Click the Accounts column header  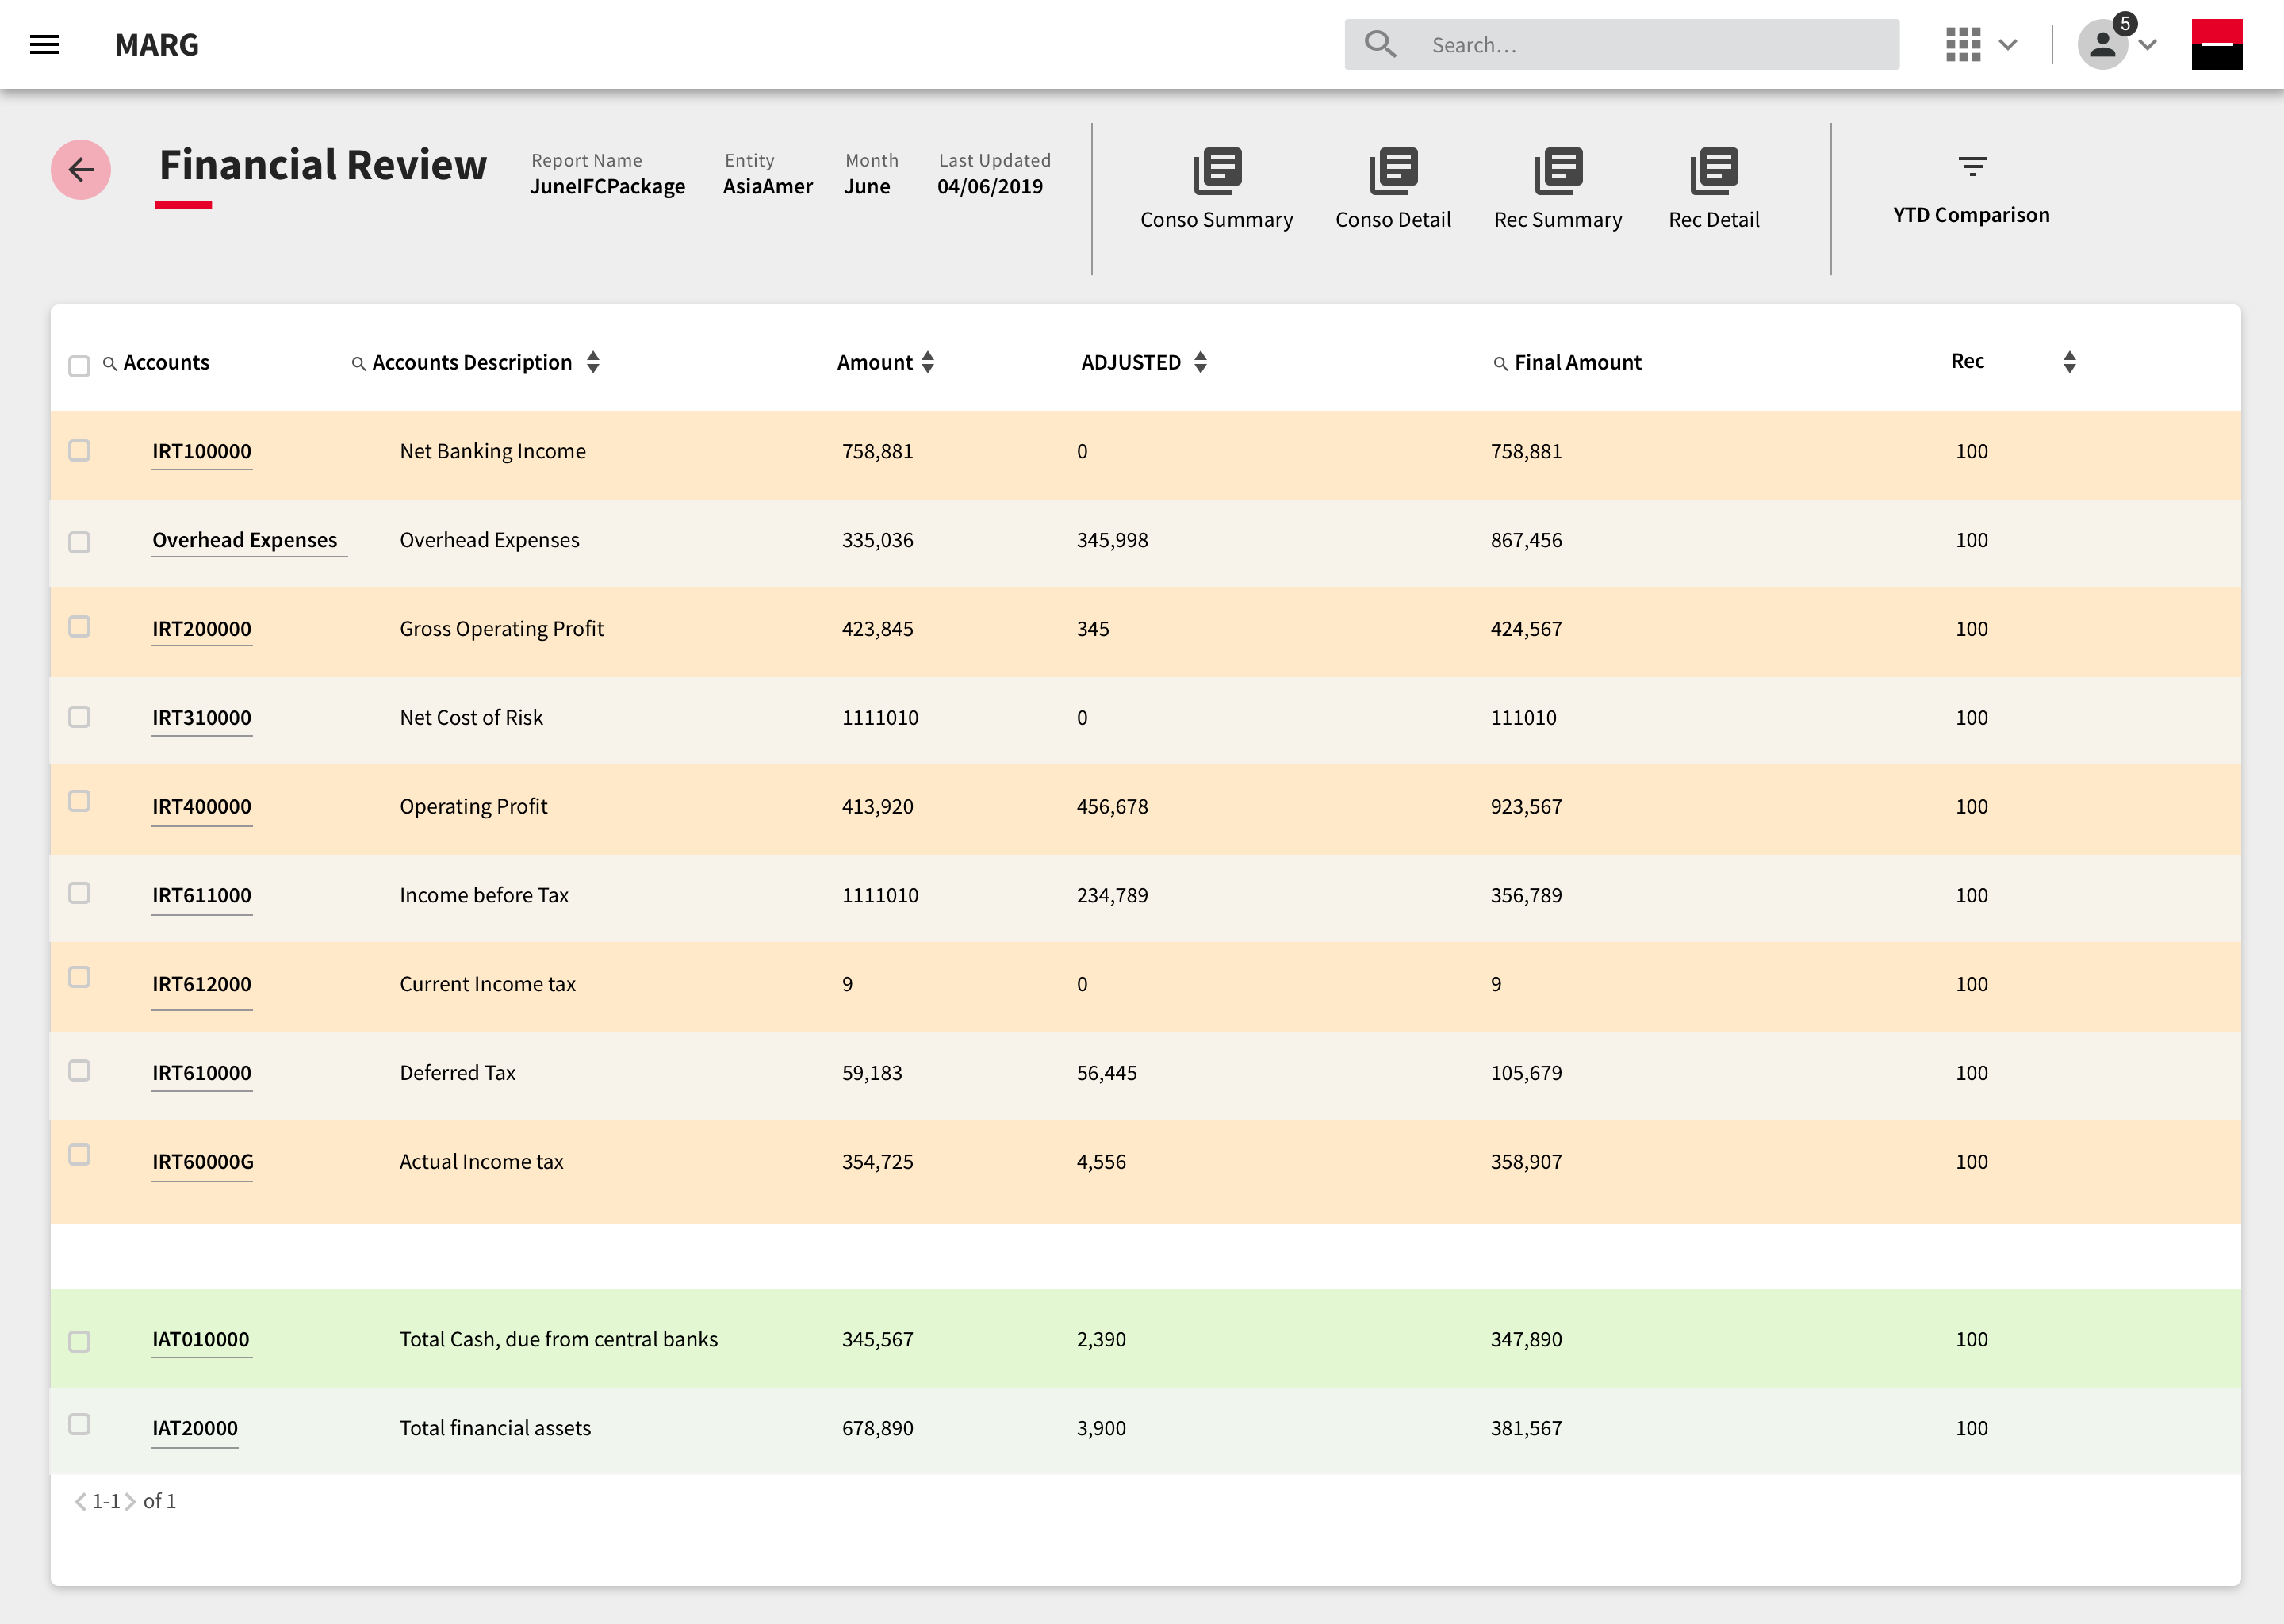coord(166,363)
